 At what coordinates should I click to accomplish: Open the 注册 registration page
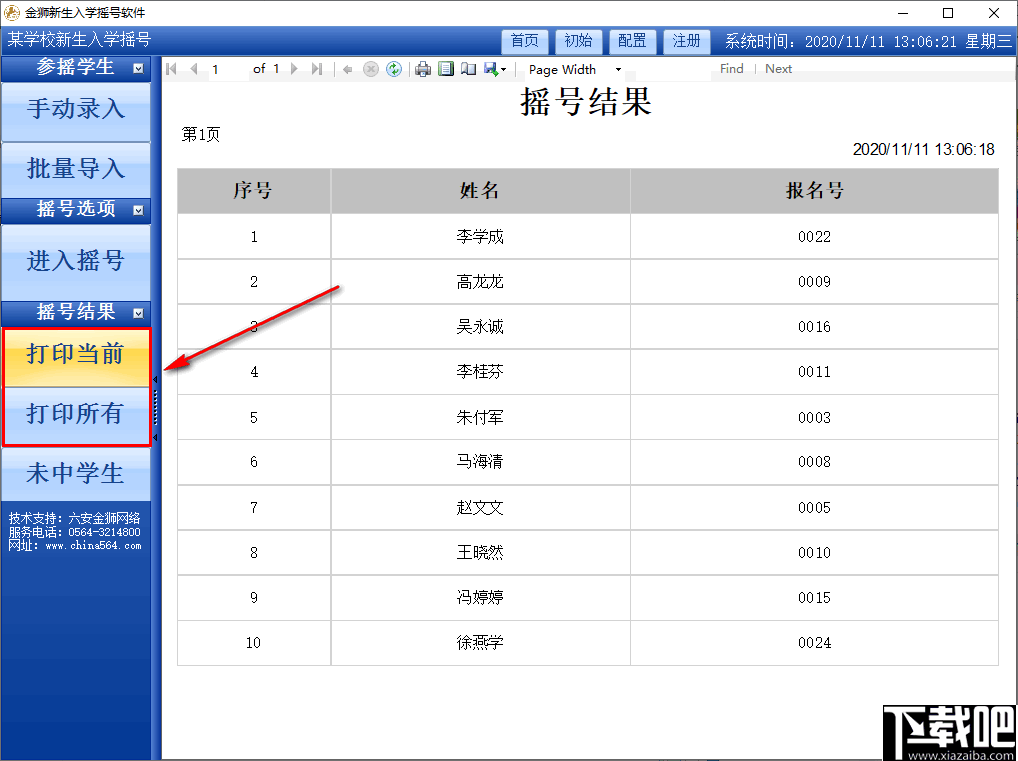coord(686,41)
